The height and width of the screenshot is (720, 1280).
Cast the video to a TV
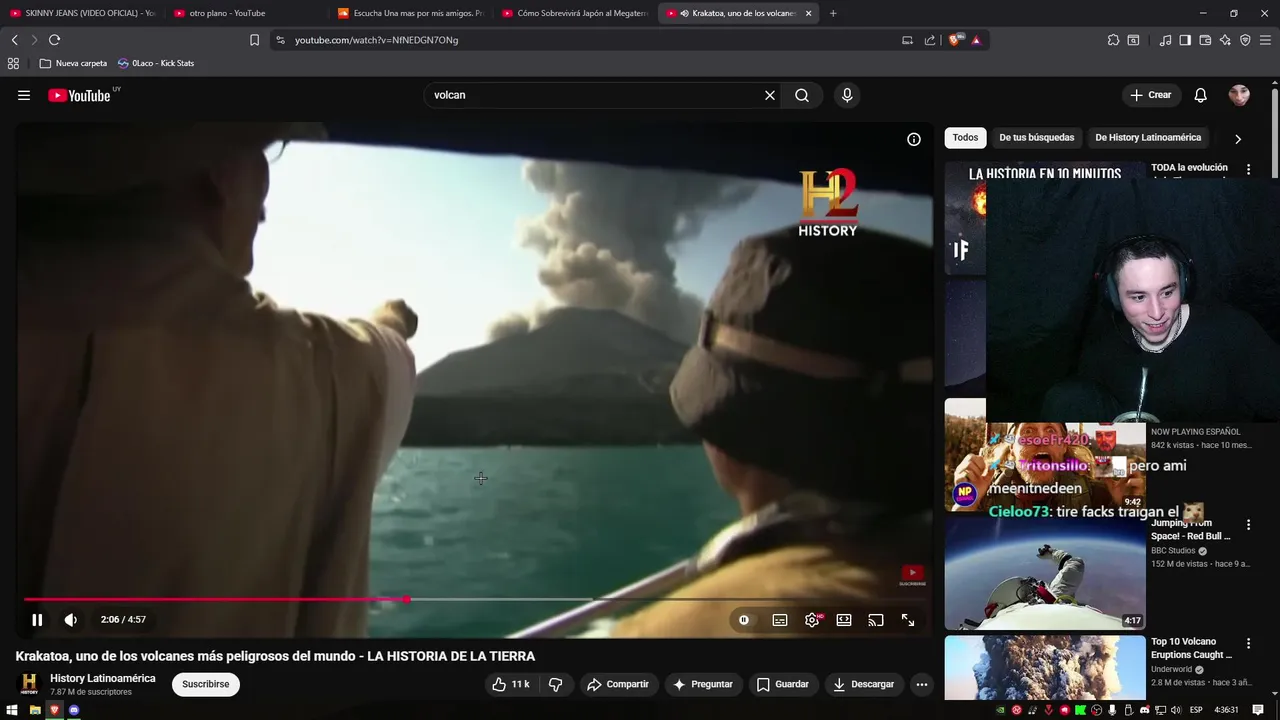pyautogui.click(x=876, y=620)
